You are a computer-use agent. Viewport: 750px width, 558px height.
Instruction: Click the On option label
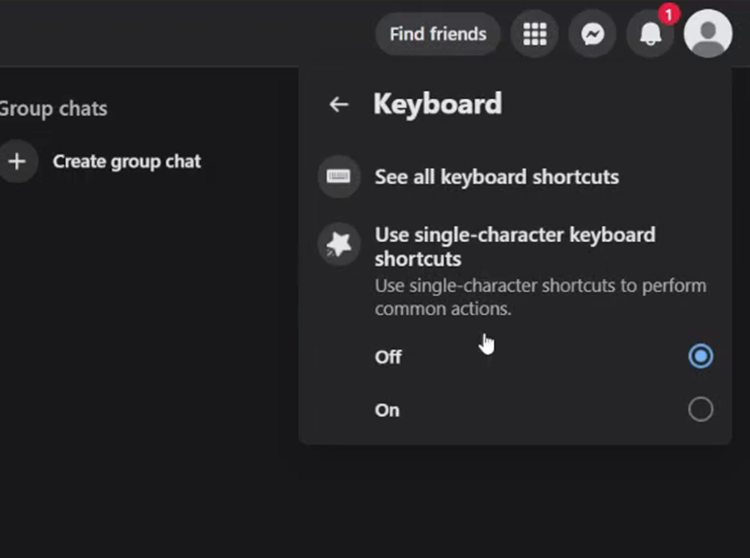click(387, 410)
